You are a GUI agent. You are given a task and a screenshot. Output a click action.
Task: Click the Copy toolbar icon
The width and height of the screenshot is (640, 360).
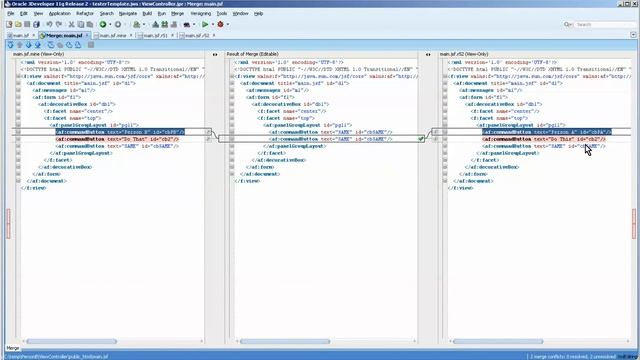point(81,24)
